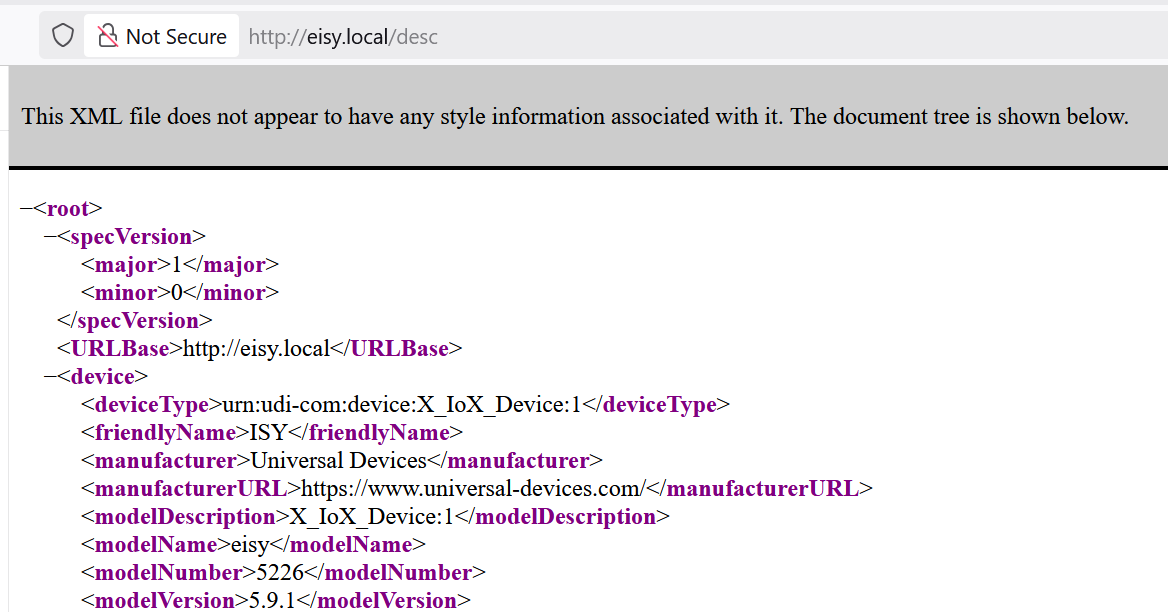This screenshot has height=612, width=1168.
Task: Click the friendlyName ISY line
Action: [x=272, y=433]
